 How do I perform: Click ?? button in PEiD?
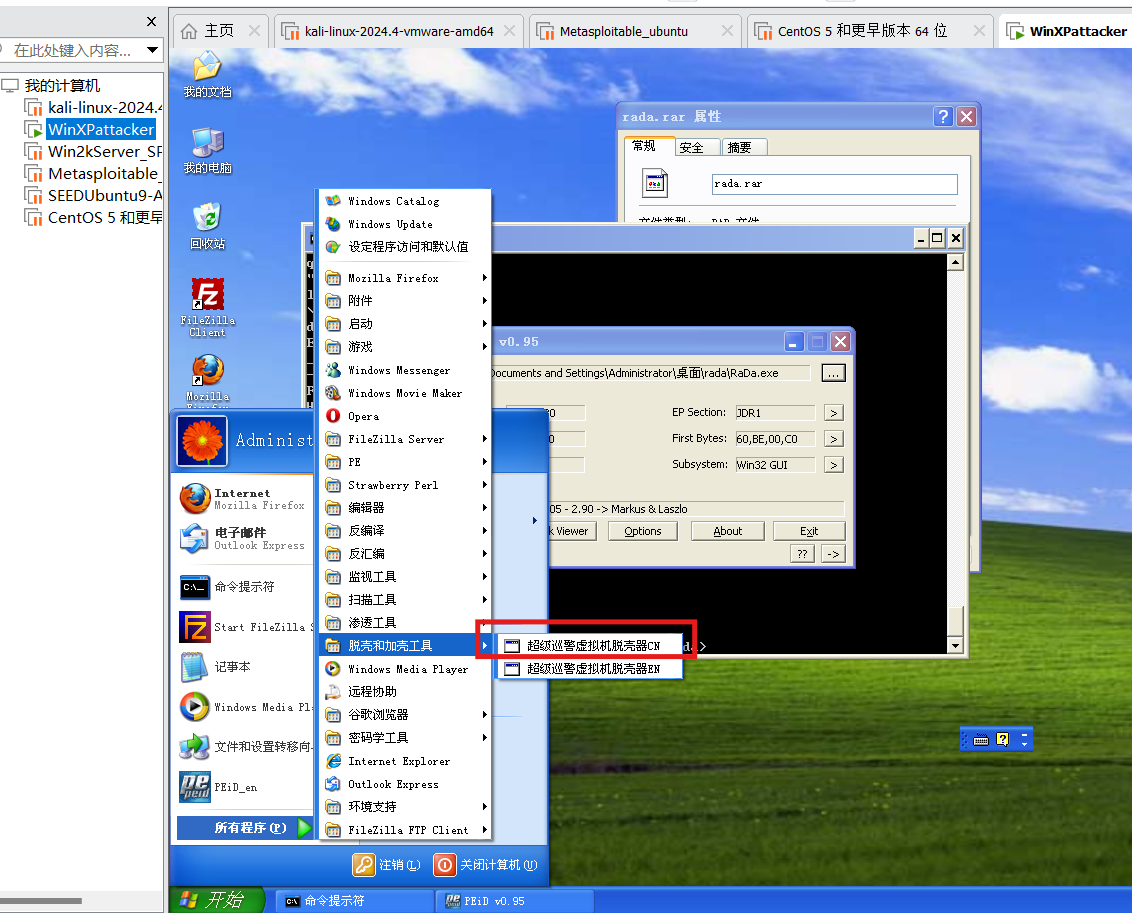[802, 554]
